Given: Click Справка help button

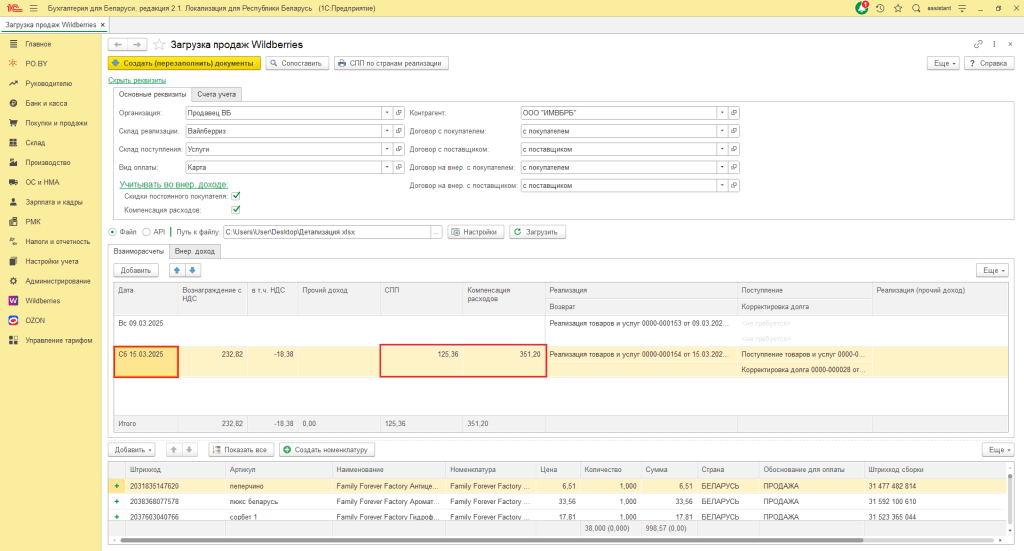Looking at the screenshot, I should 989,63.
